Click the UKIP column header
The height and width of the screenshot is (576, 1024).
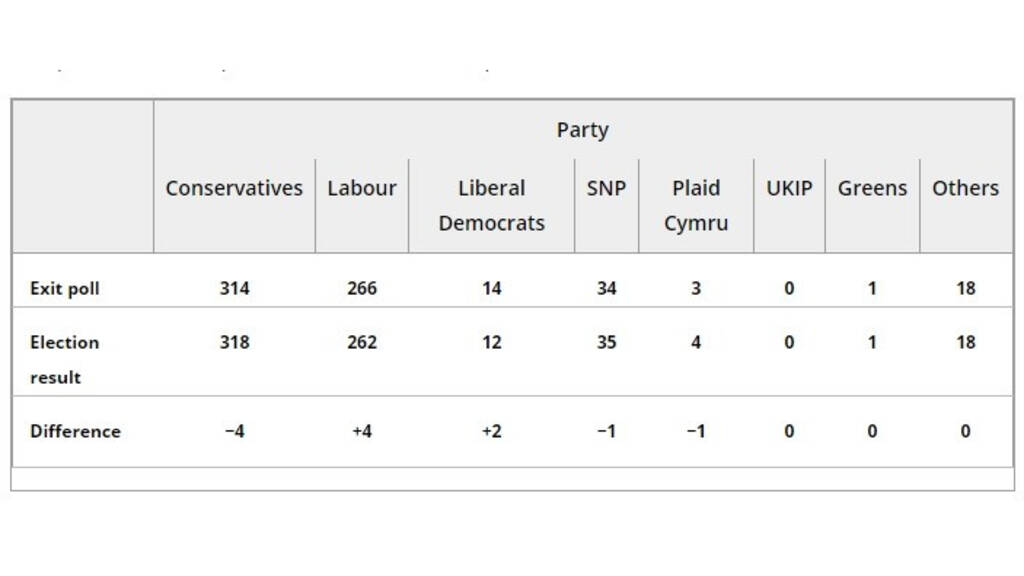coord(789,188)
